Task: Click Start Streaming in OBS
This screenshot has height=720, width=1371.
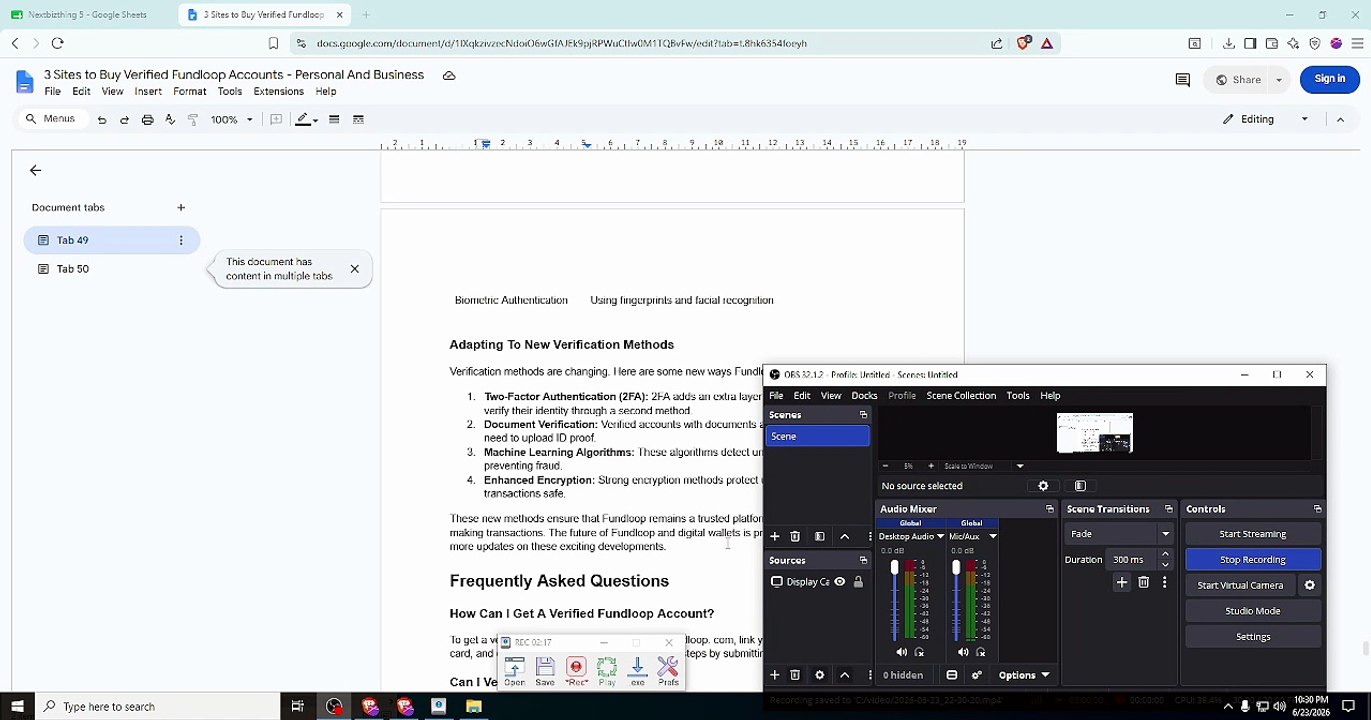Action: 1253,534
